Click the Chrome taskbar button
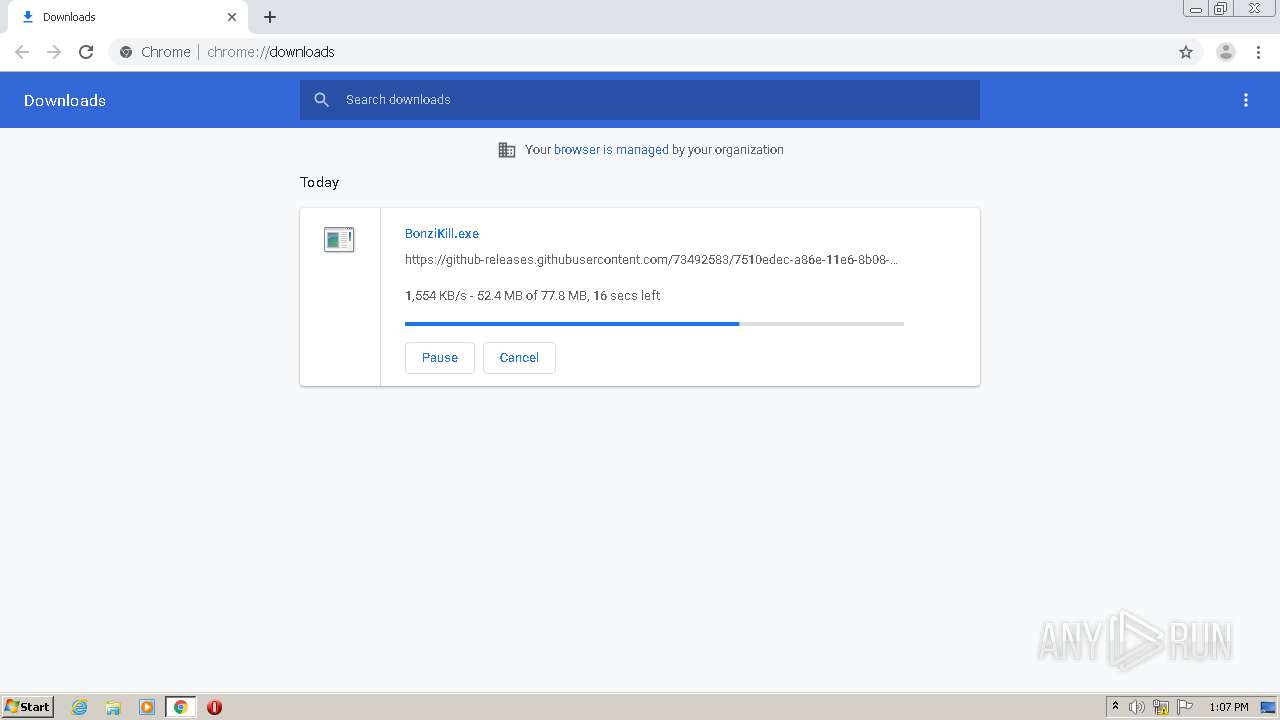The image size is (1280, 720). pos(180,707)
